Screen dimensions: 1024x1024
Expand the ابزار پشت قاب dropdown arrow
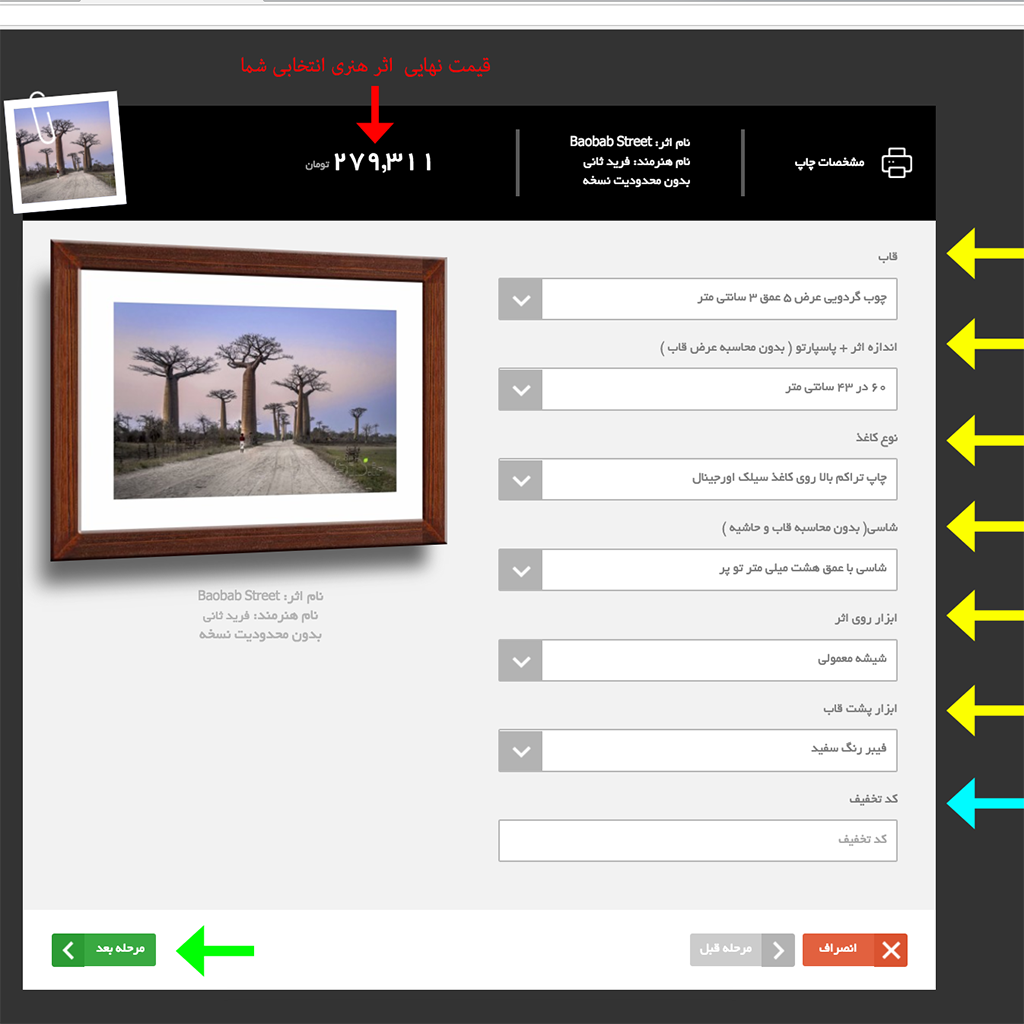(520, 750)
